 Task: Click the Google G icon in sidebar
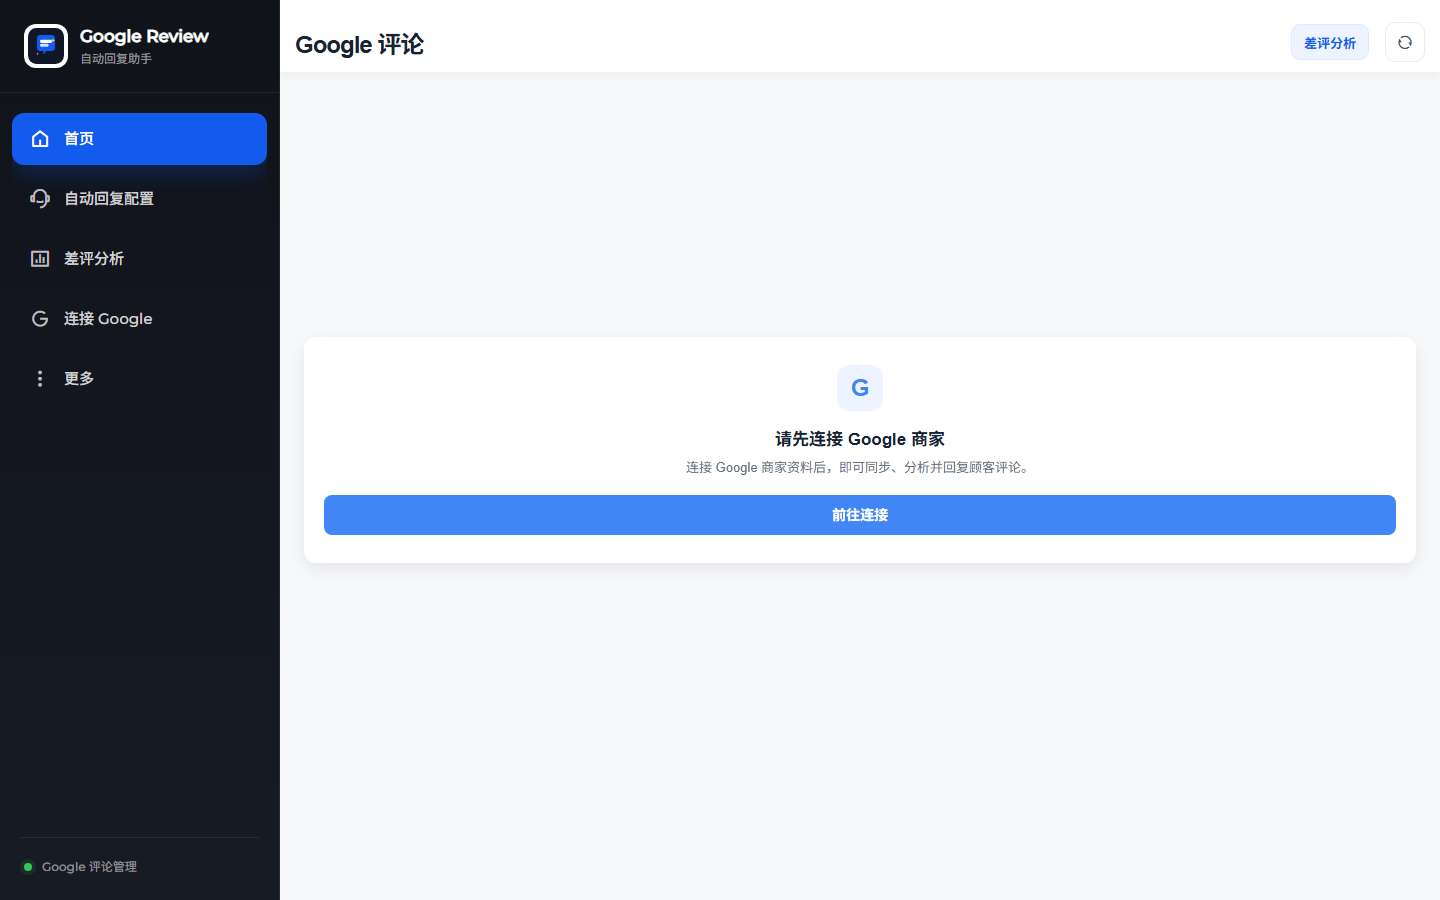click(x=40, y=319)
